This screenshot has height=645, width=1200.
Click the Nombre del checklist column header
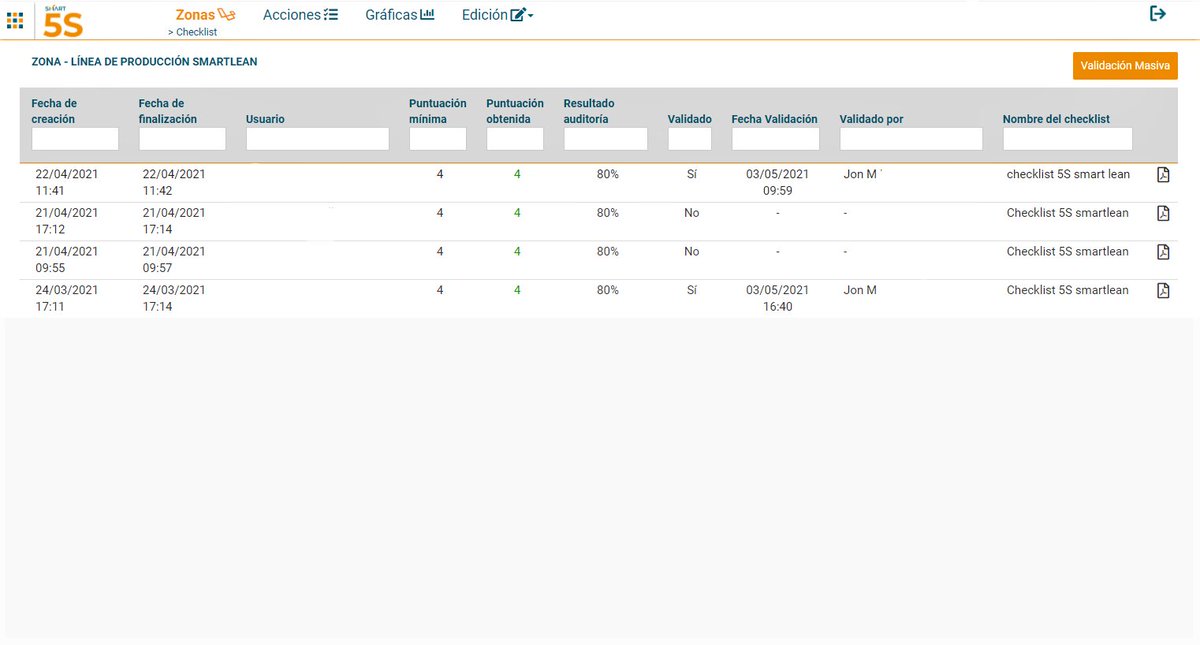coord(1056,119)
